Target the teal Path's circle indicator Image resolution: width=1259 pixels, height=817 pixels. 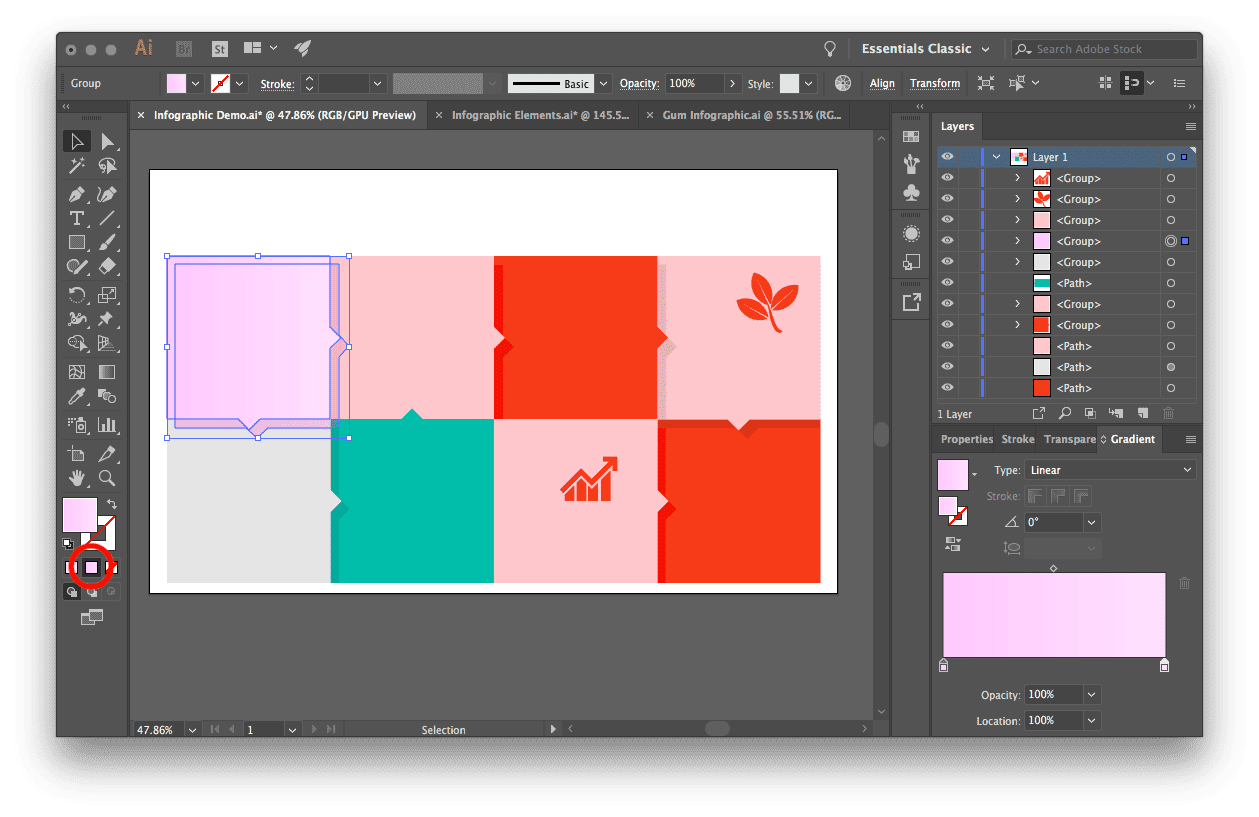point(1170,283)
